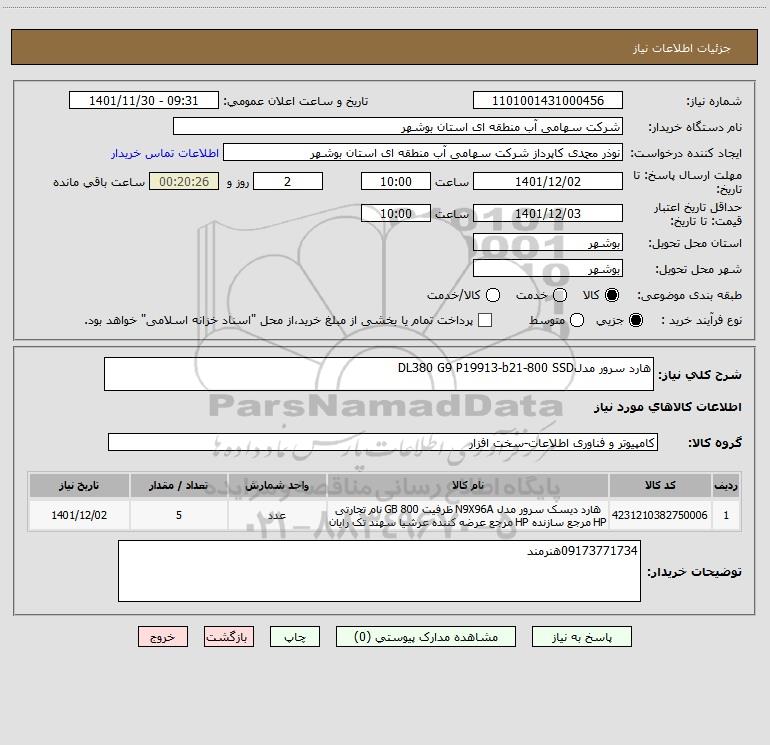Click the unit cell عدد

pos(277,515)
